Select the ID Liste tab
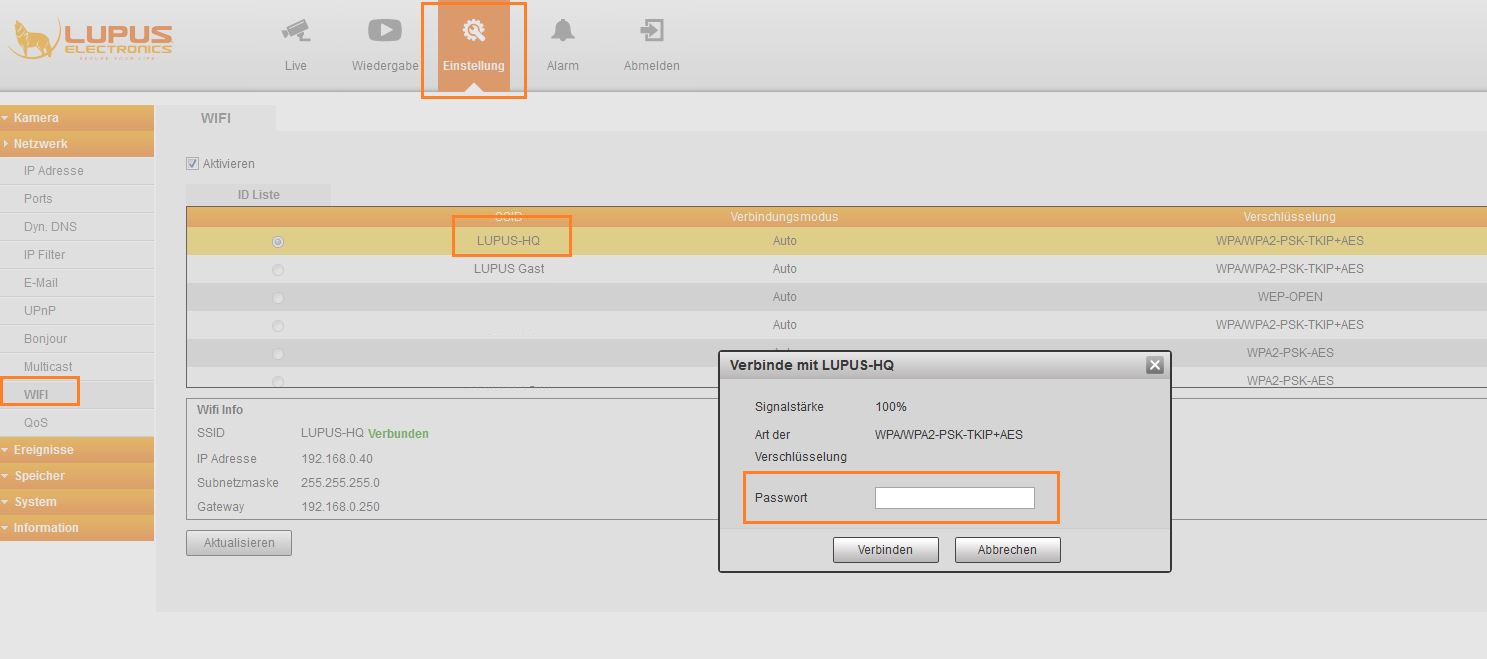The image size is (1487, 659). point(258,195)
